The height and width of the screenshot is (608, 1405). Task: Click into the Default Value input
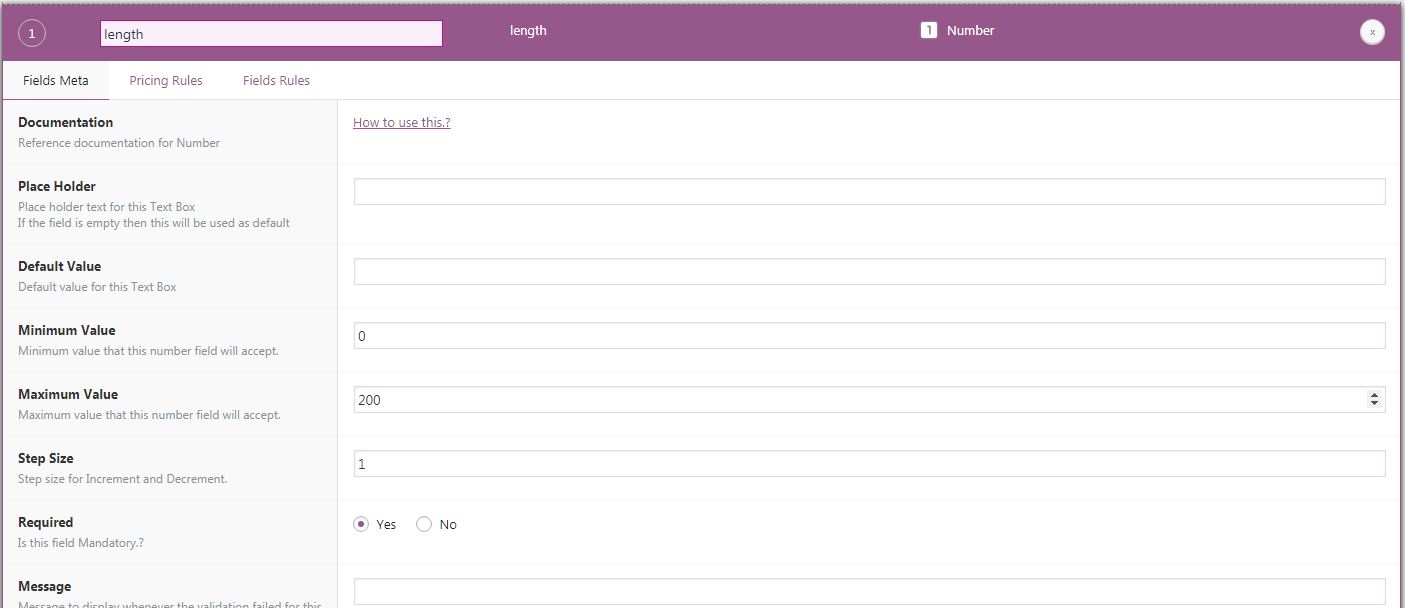coord(869,271)
